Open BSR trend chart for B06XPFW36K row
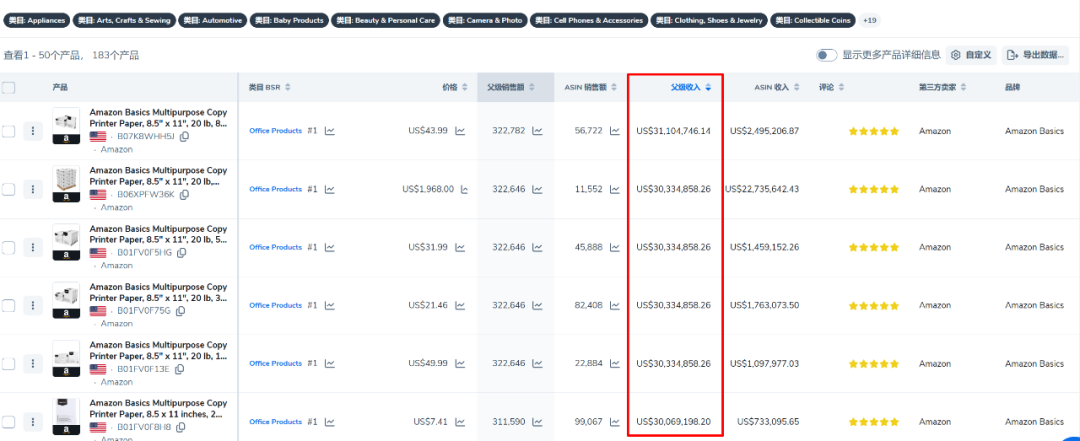 click(330, 189)
